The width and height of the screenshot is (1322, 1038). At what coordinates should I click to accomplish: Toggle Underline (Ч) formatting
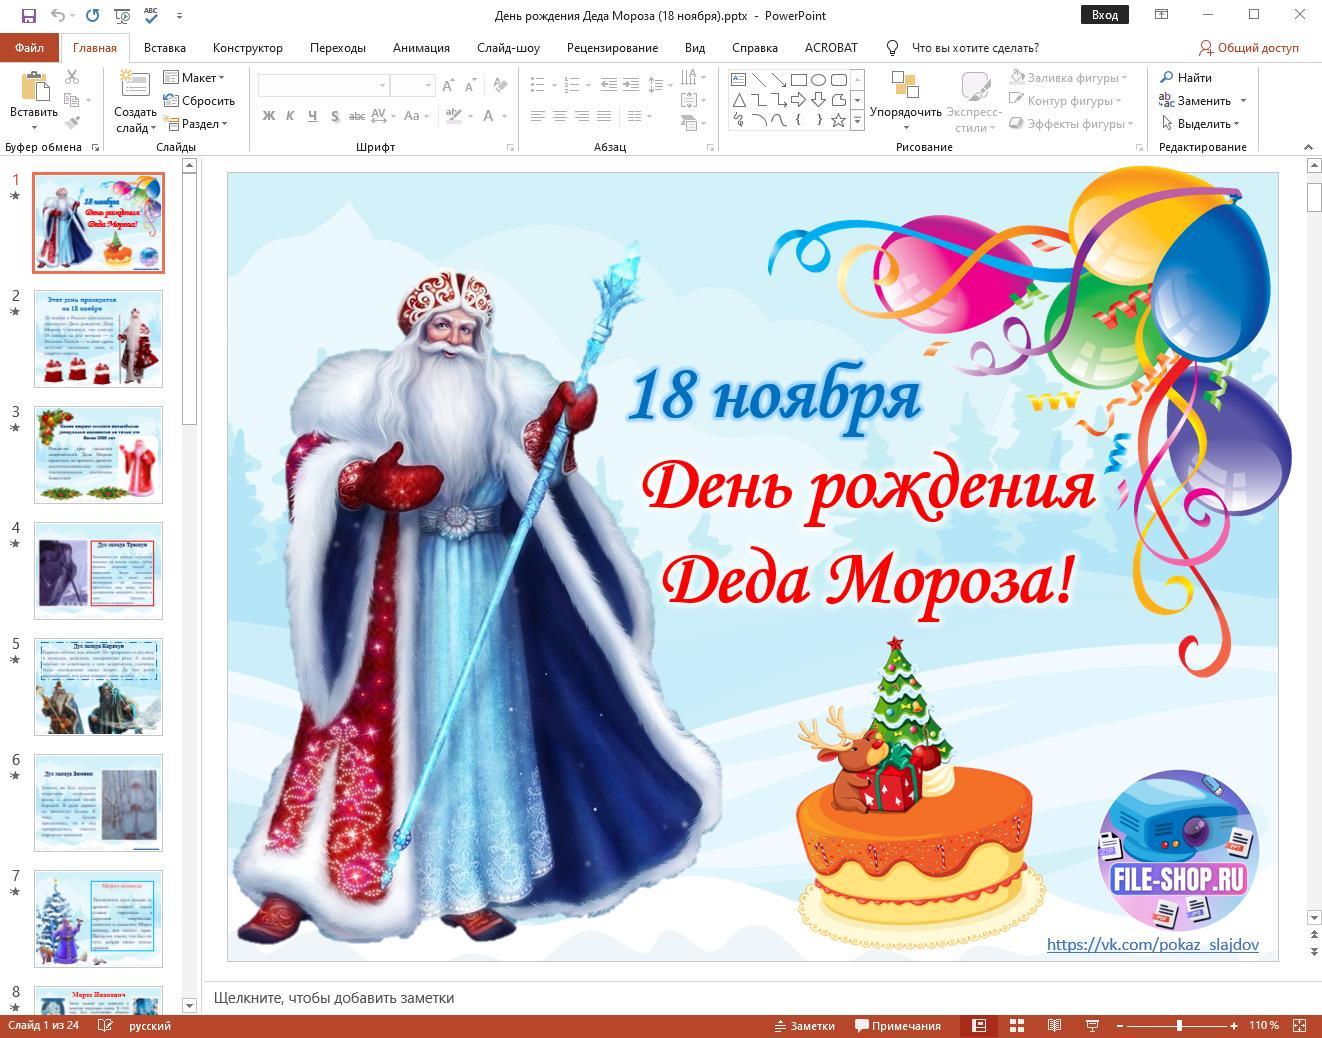pyautogui.click(x=312, y=116)
